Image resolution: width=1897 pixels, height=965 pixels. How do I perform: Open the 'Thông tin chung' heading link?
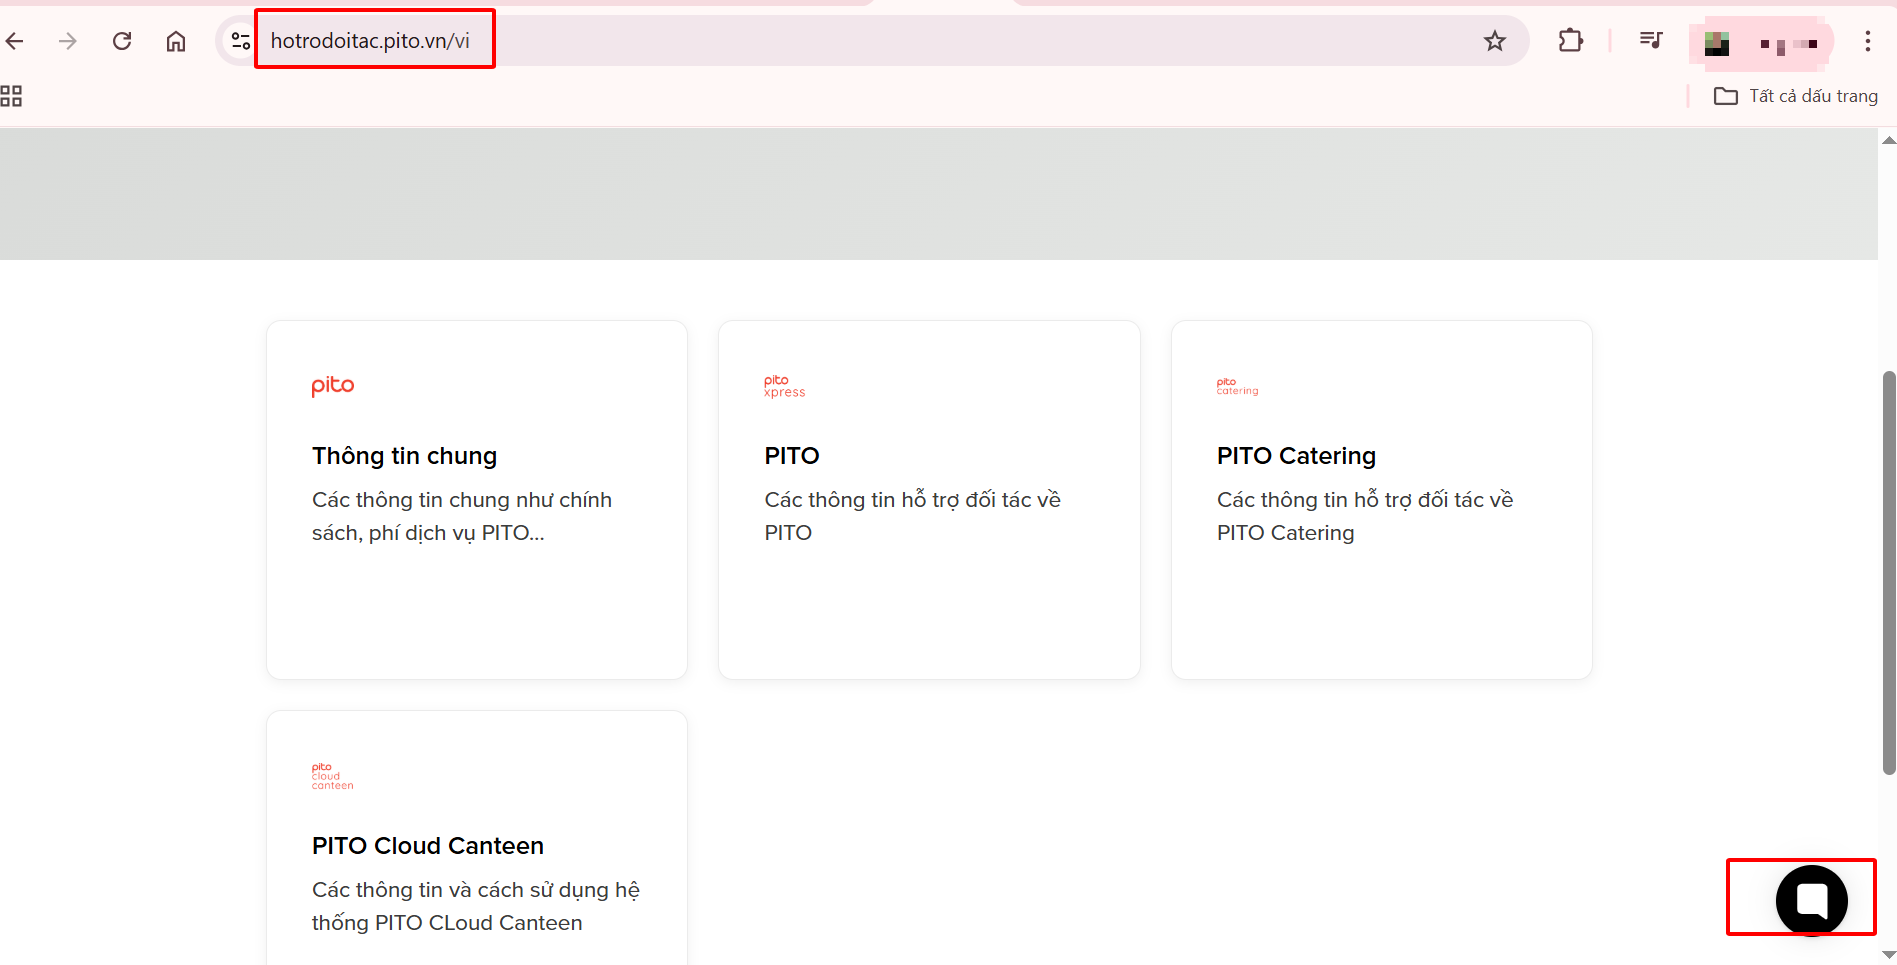[404, 456]
